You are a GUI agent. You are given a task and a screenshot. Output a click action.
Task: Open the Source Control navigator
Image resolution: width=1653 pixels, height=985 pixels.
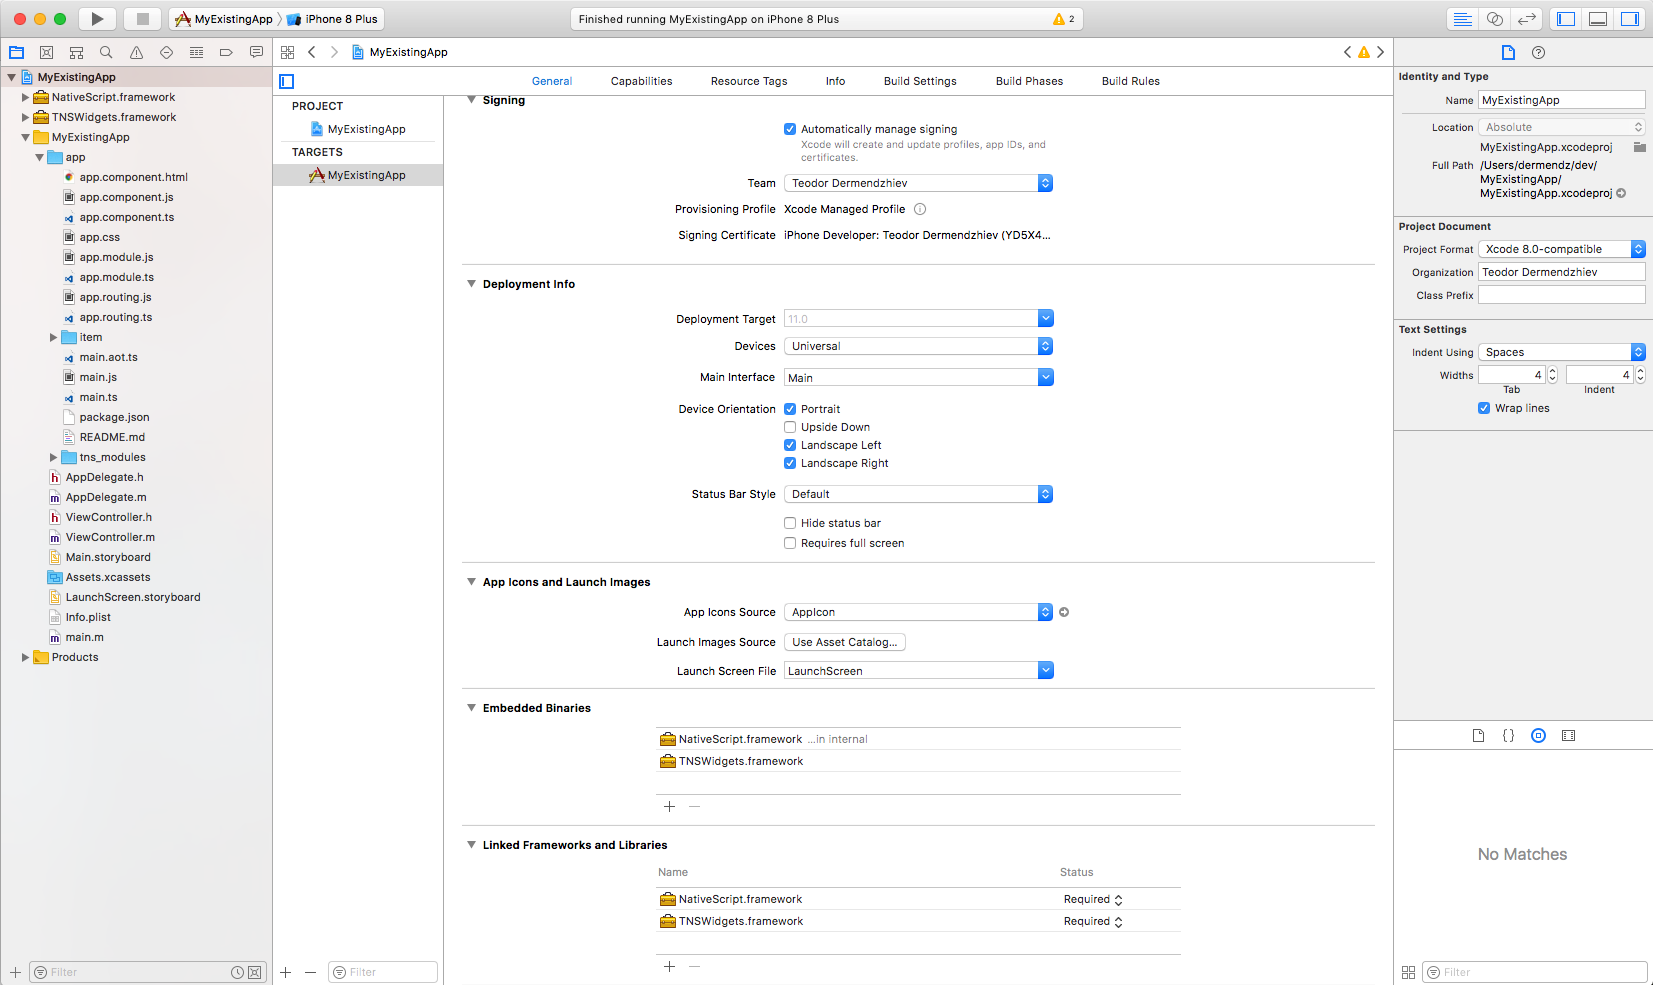pos(46,52)
